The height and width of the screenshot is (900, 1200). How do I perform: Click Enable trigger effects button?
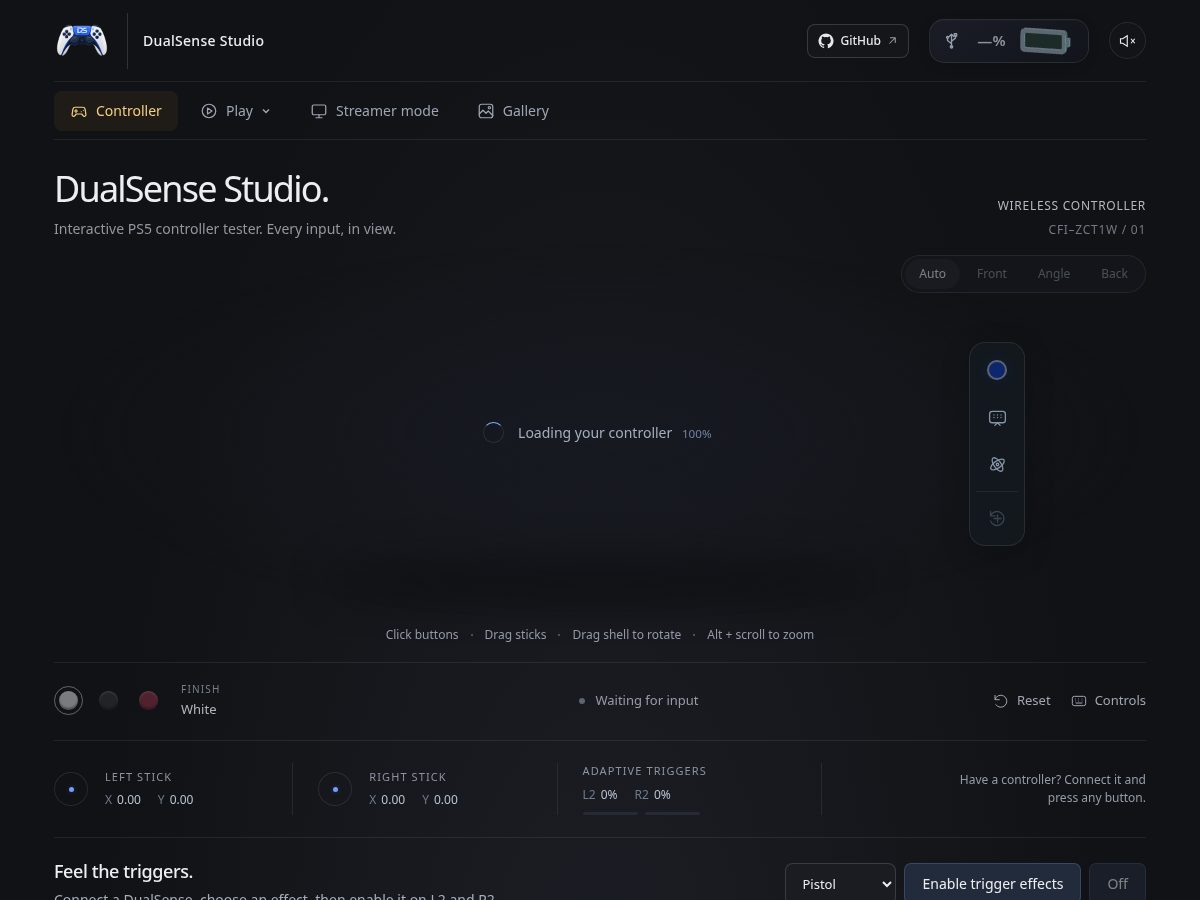tap(992, 884)
